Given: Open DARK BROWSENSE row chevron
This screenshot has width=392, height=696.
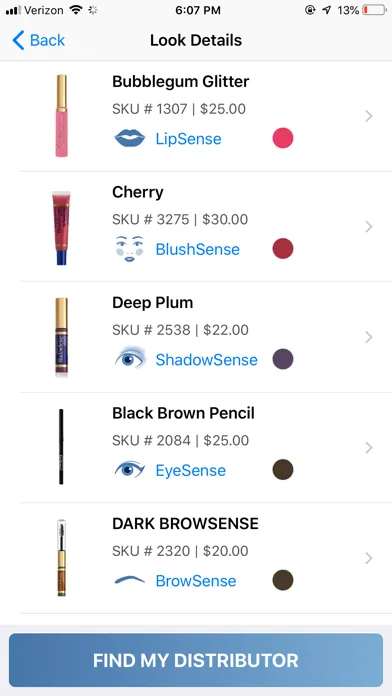Looking at the screenshot, I should (368, 558).
